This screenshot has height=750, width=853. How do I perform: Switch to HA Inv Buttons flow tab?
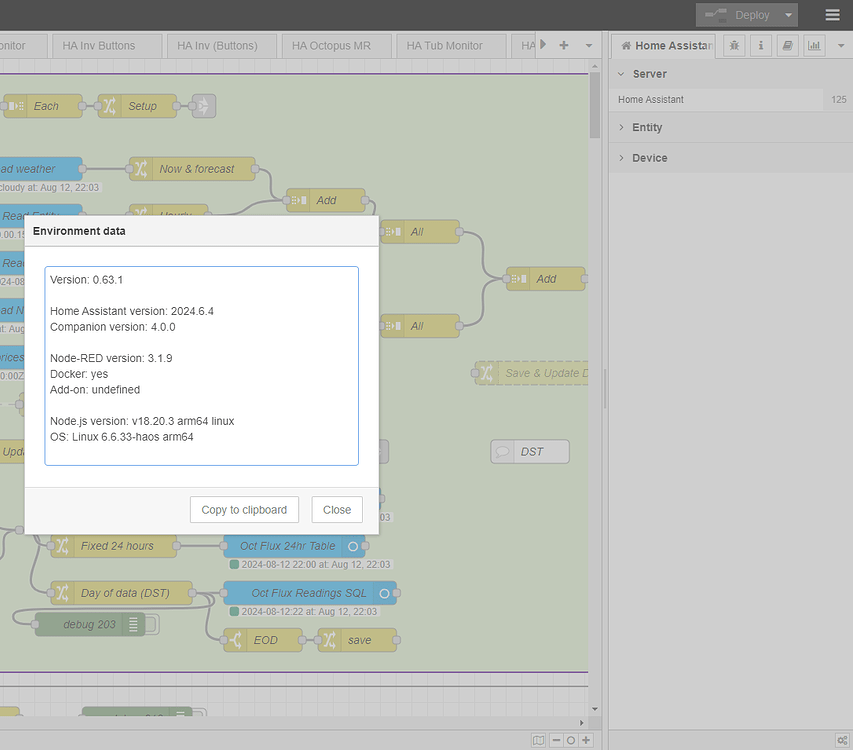point(107,46)
